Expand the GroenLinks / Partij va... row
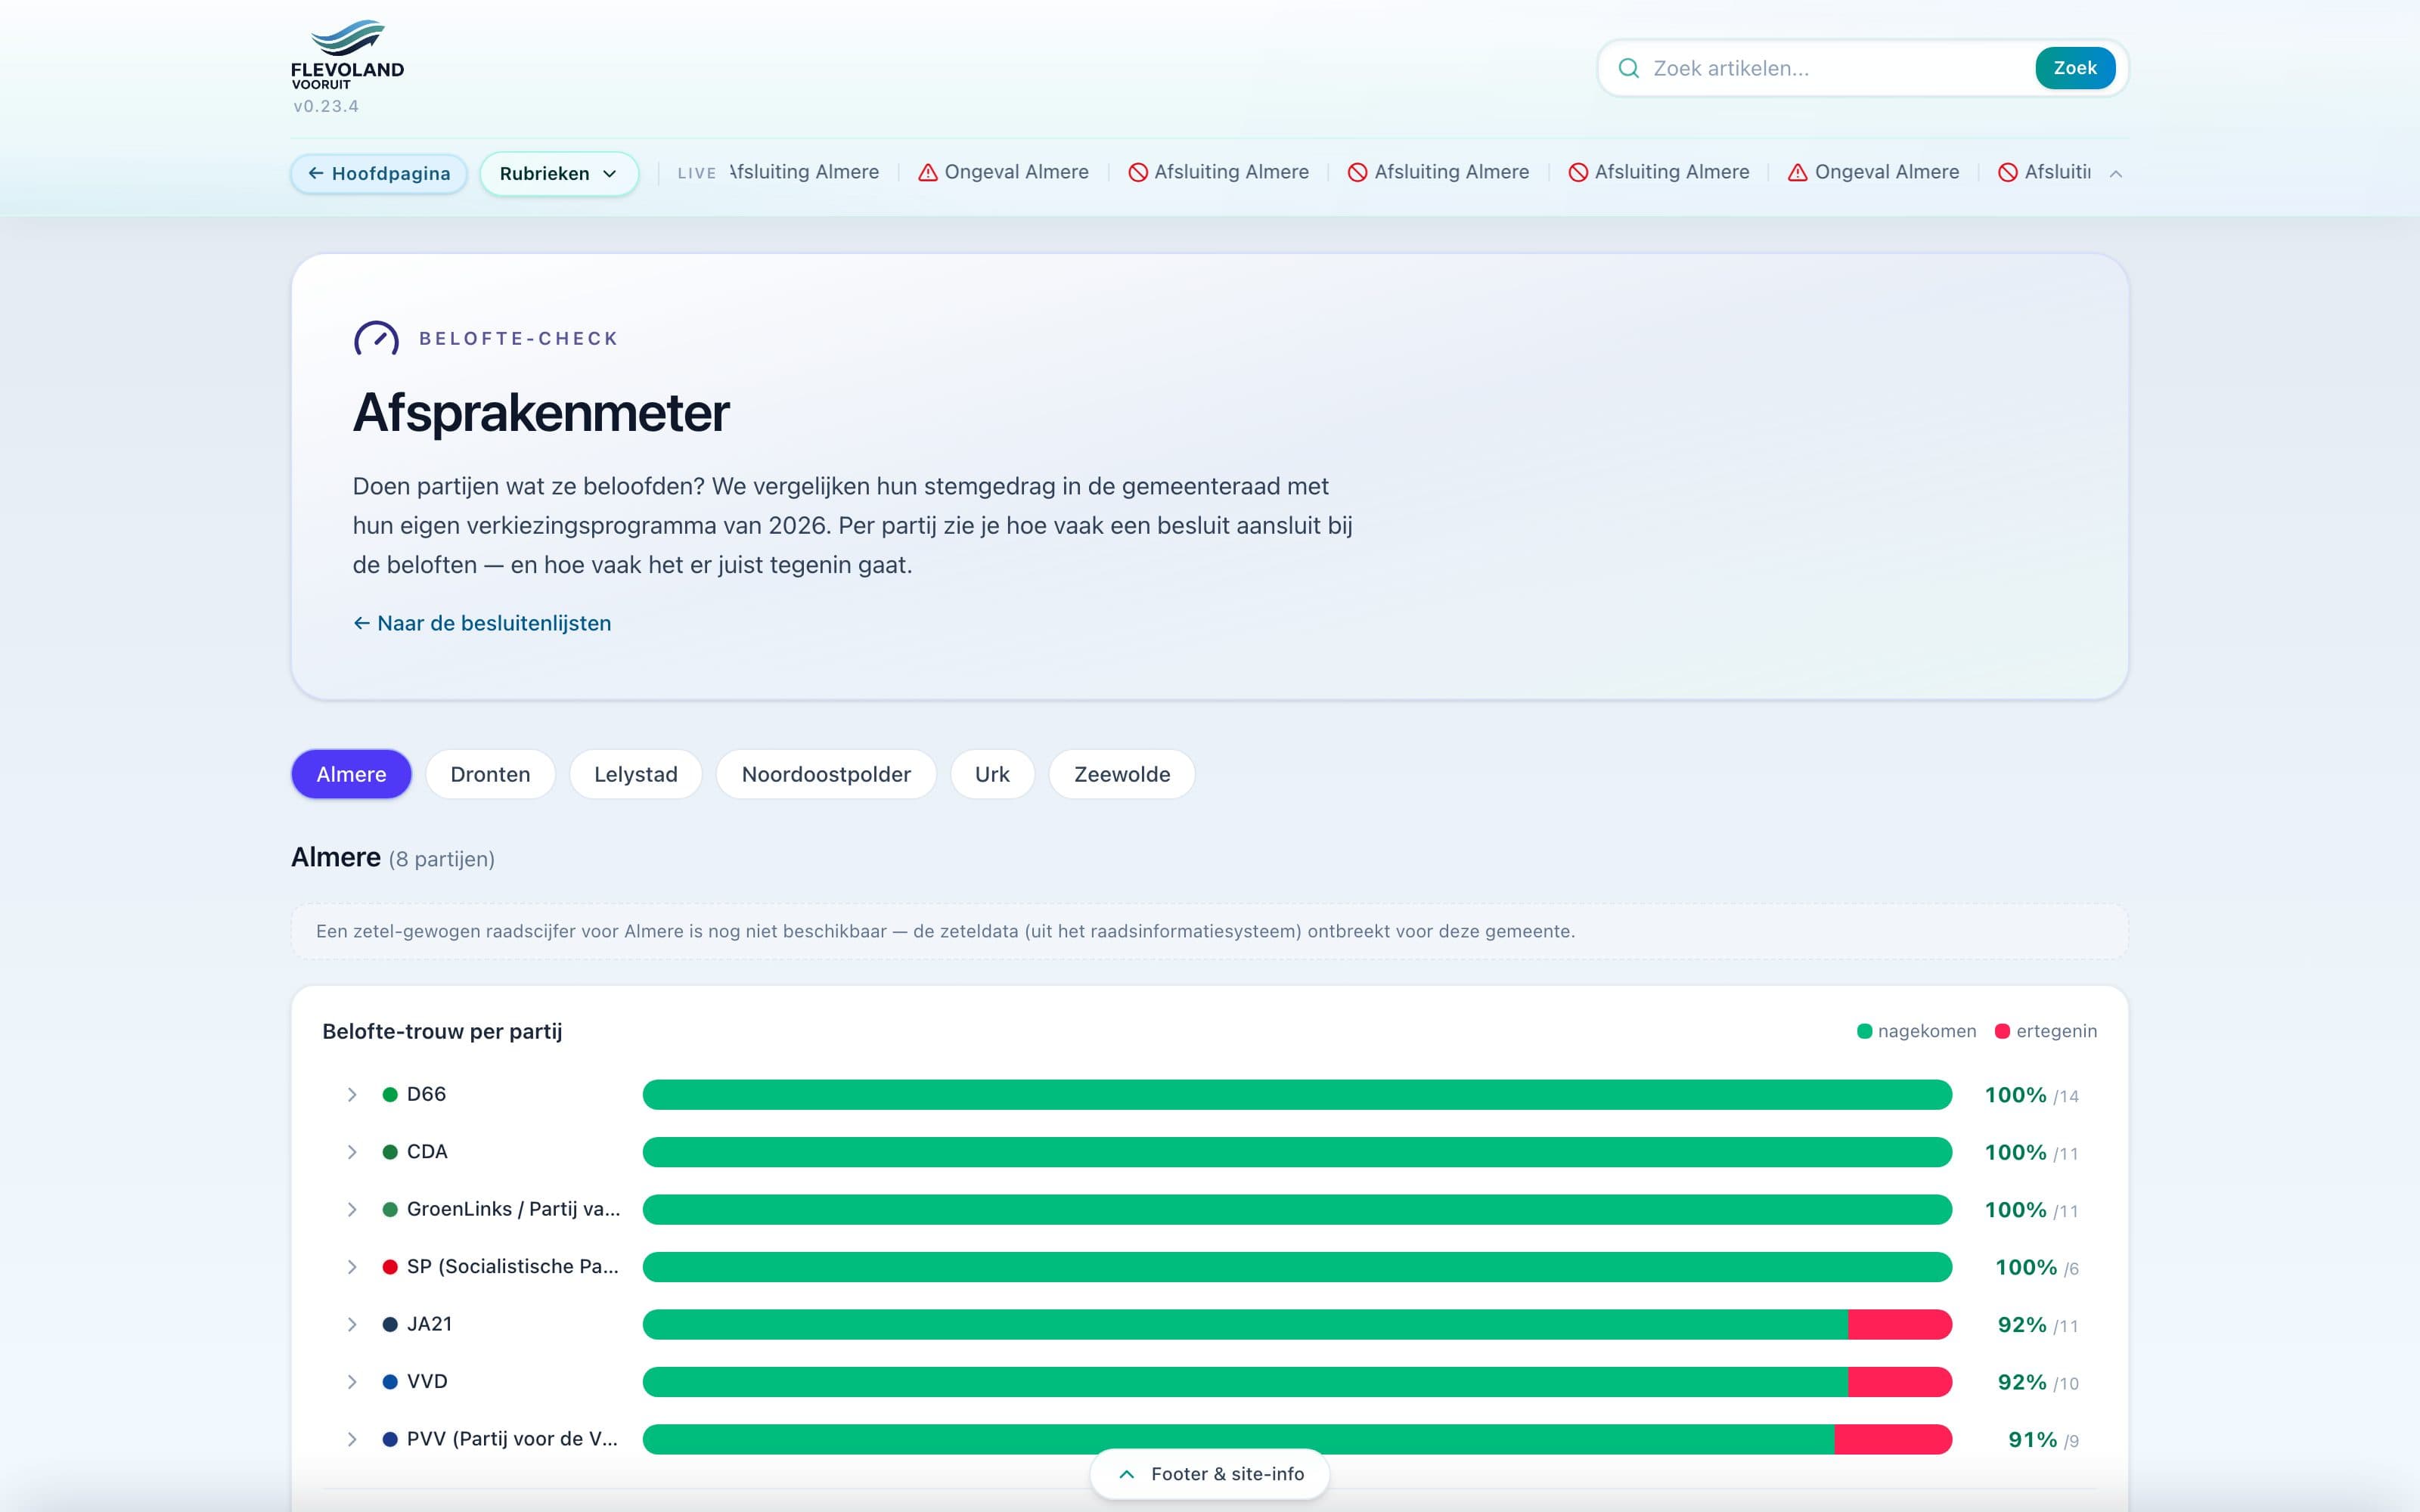The width and height of the screenshot is (2420, 1512). [x=352, y=1209]
